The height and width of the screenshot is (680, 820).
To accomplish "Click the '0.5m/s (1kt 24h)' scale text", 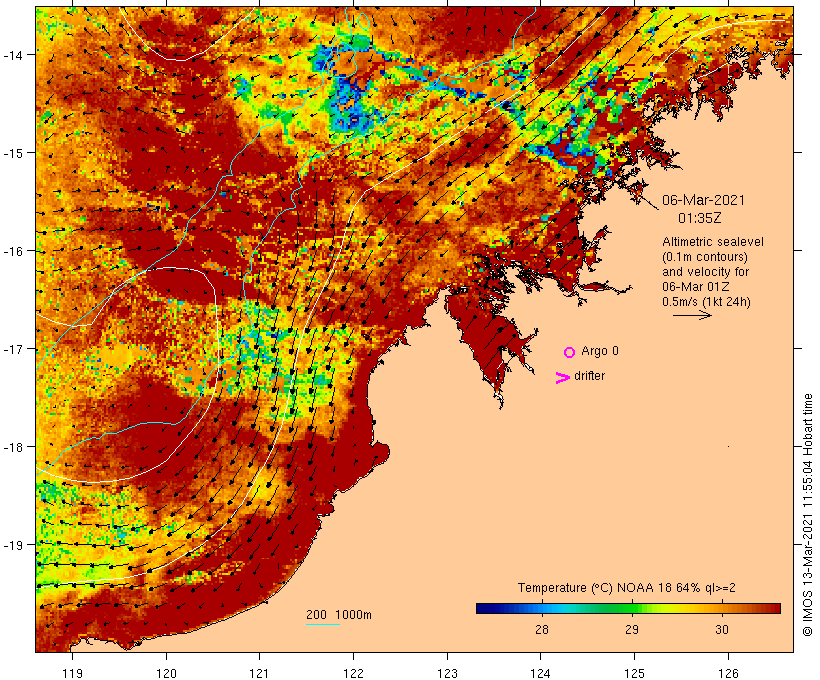I will pyautogui.click(x=706, y=302).
